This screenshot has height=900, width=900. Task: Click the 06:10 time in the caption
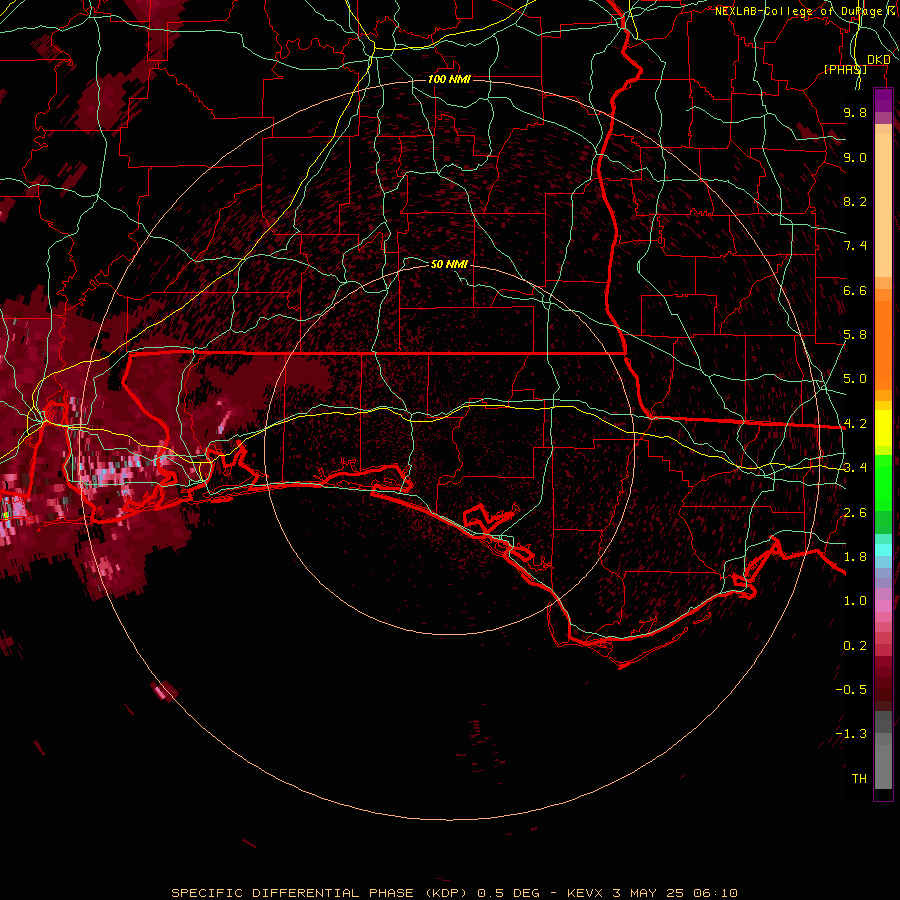click(715, 893)
